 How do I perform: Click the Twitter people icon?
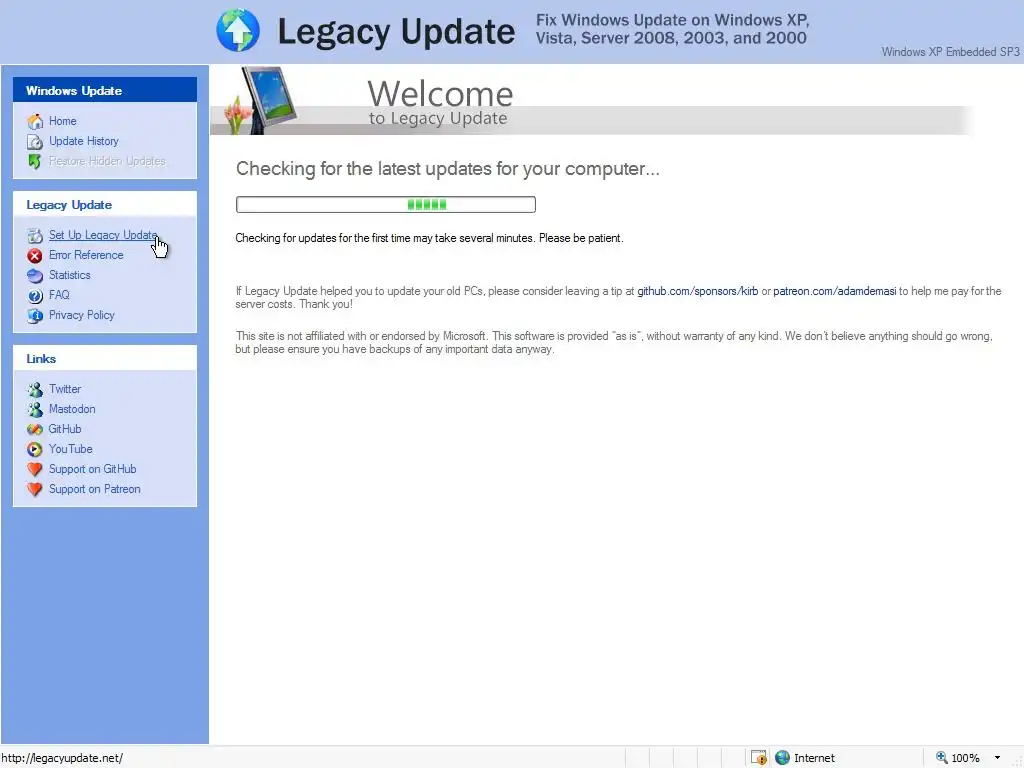click(x=35, y=389)
